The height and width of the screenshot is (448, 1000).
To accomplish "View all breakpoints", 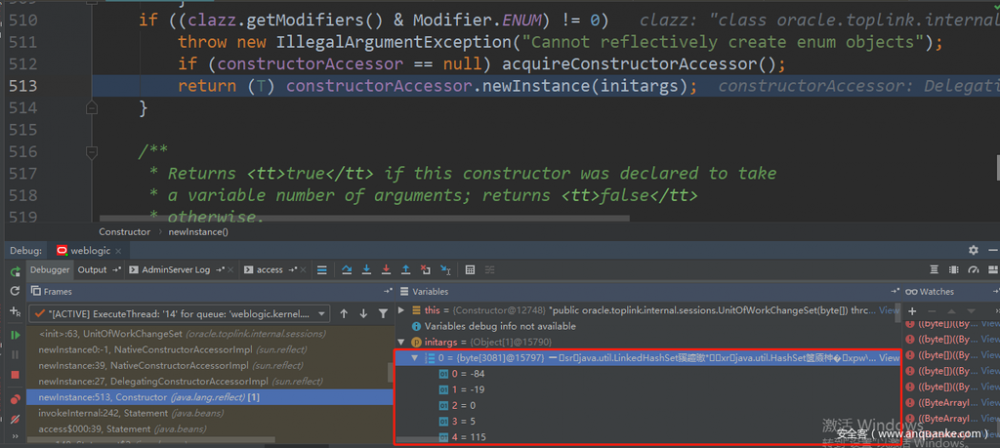I will tap(15, 399).
